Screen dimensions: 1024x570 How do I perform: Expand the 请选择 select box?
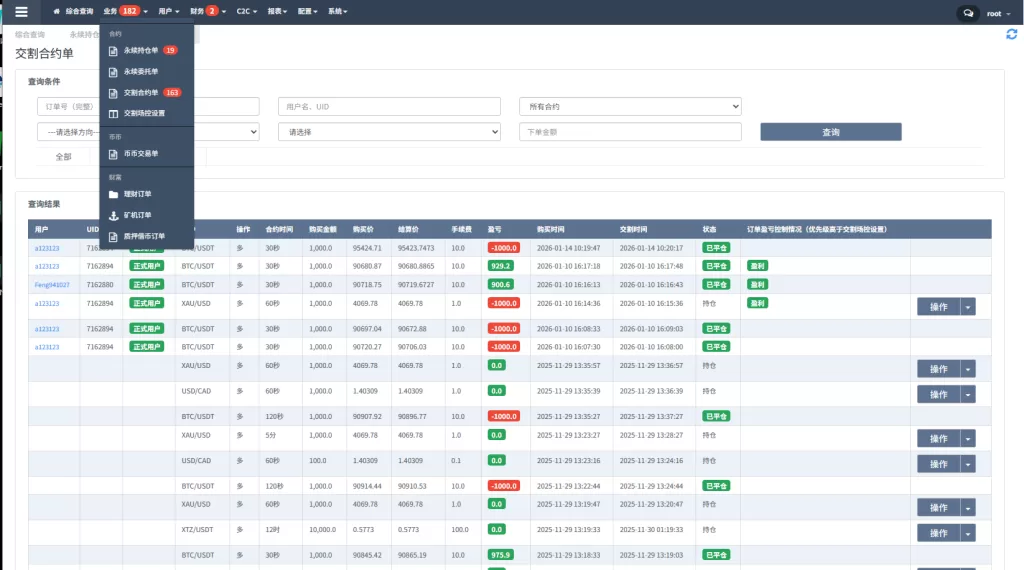click(390, 132)
